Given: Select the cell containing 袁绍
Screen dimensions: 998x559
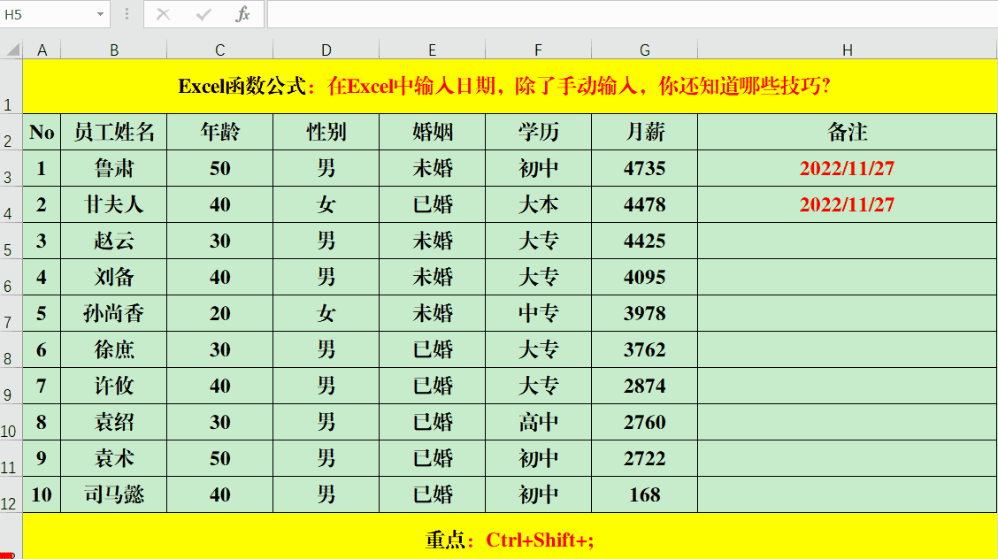Looking at the screenshot, I should pyautogui.click(x=114, y=423).
